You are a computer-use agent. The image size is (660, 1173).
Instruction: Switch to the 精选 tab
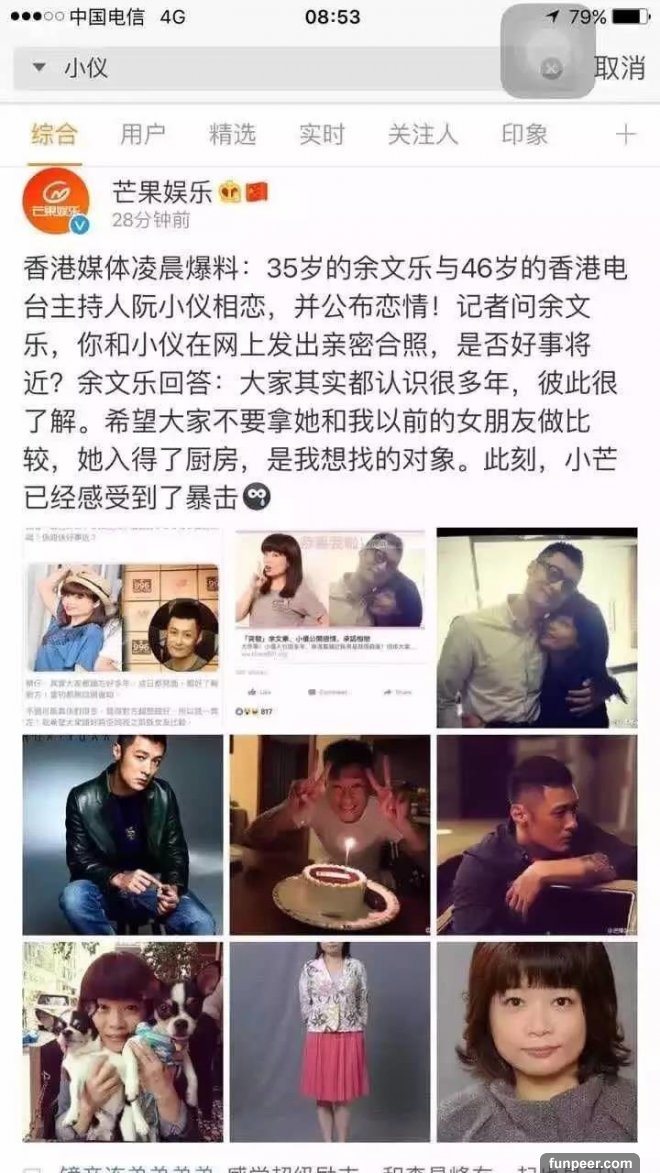click(x=233, y=135)
